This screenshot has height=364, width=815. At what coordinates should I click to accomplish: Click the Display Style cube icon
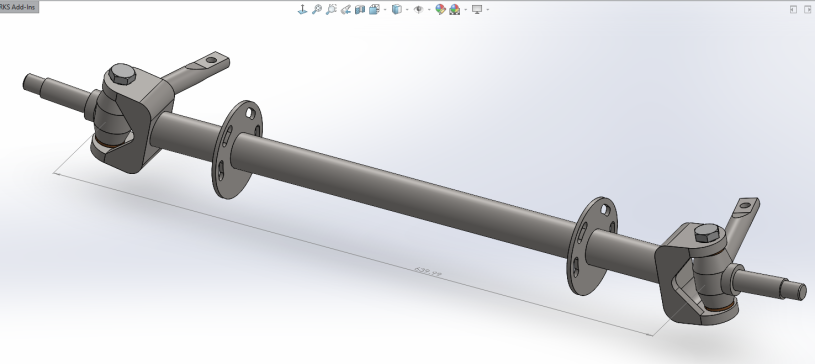coord(397,9)
